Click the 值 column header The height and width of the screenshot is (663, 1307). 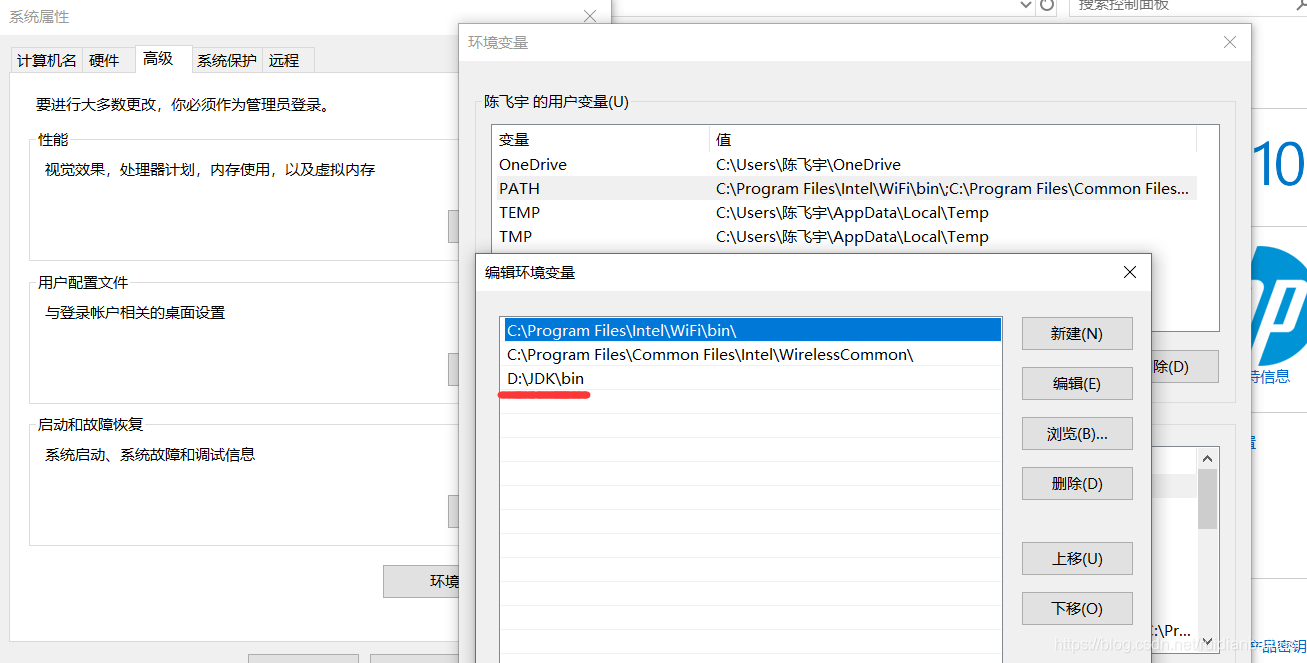click(x=953, y=139)
